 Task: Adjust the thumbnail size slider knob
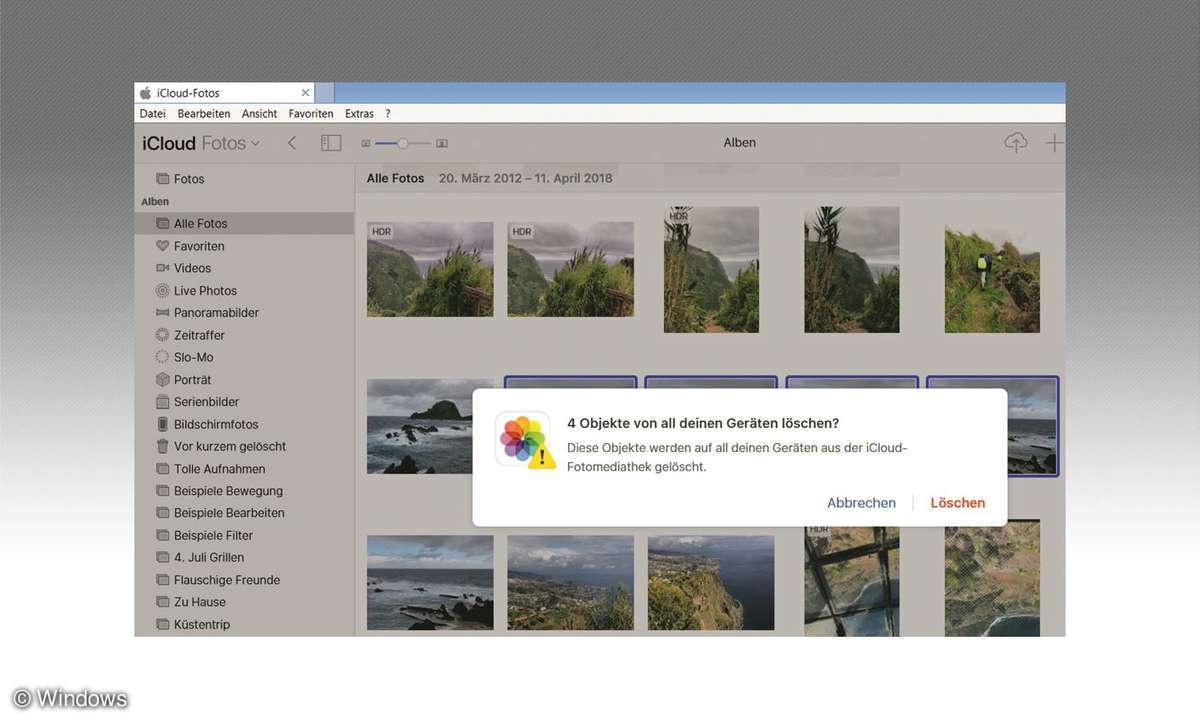pos(402,144)
